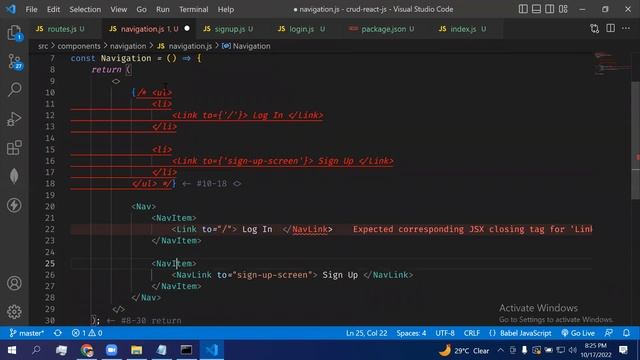This screenshot has width=640, height=360.
Task: Open the Manage gear settings
Action: [x=14, y=312]
